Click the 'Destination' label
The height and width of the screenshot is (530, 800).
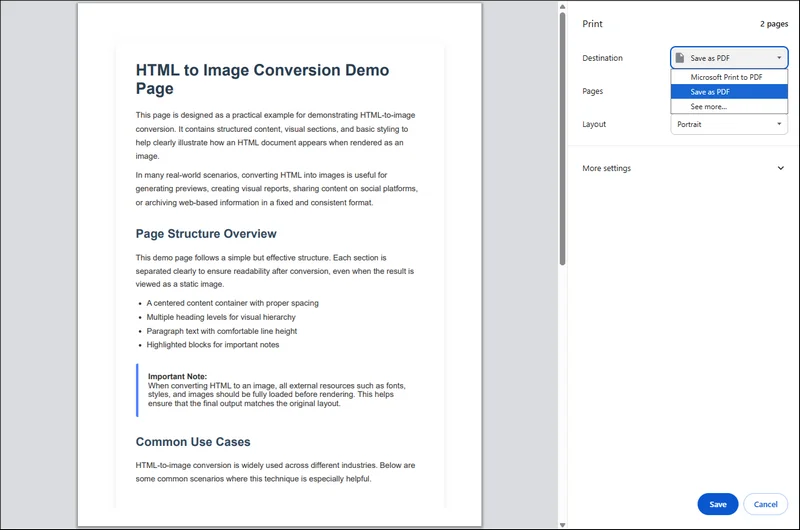click(602, 58)
